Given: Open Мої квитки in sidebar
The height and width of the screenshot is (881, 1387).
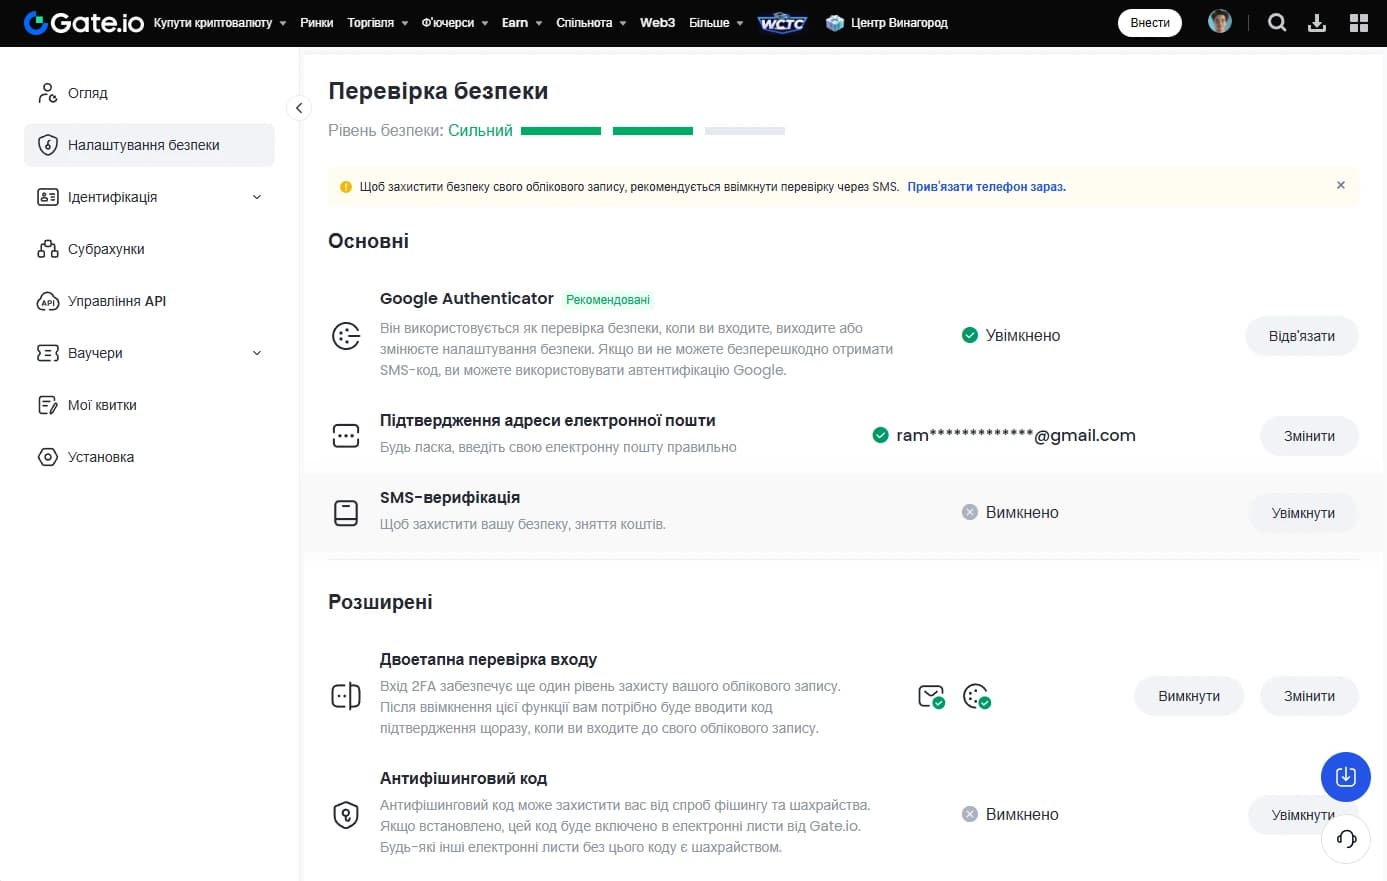Looking at the screenshot, I should coord(149,405).
